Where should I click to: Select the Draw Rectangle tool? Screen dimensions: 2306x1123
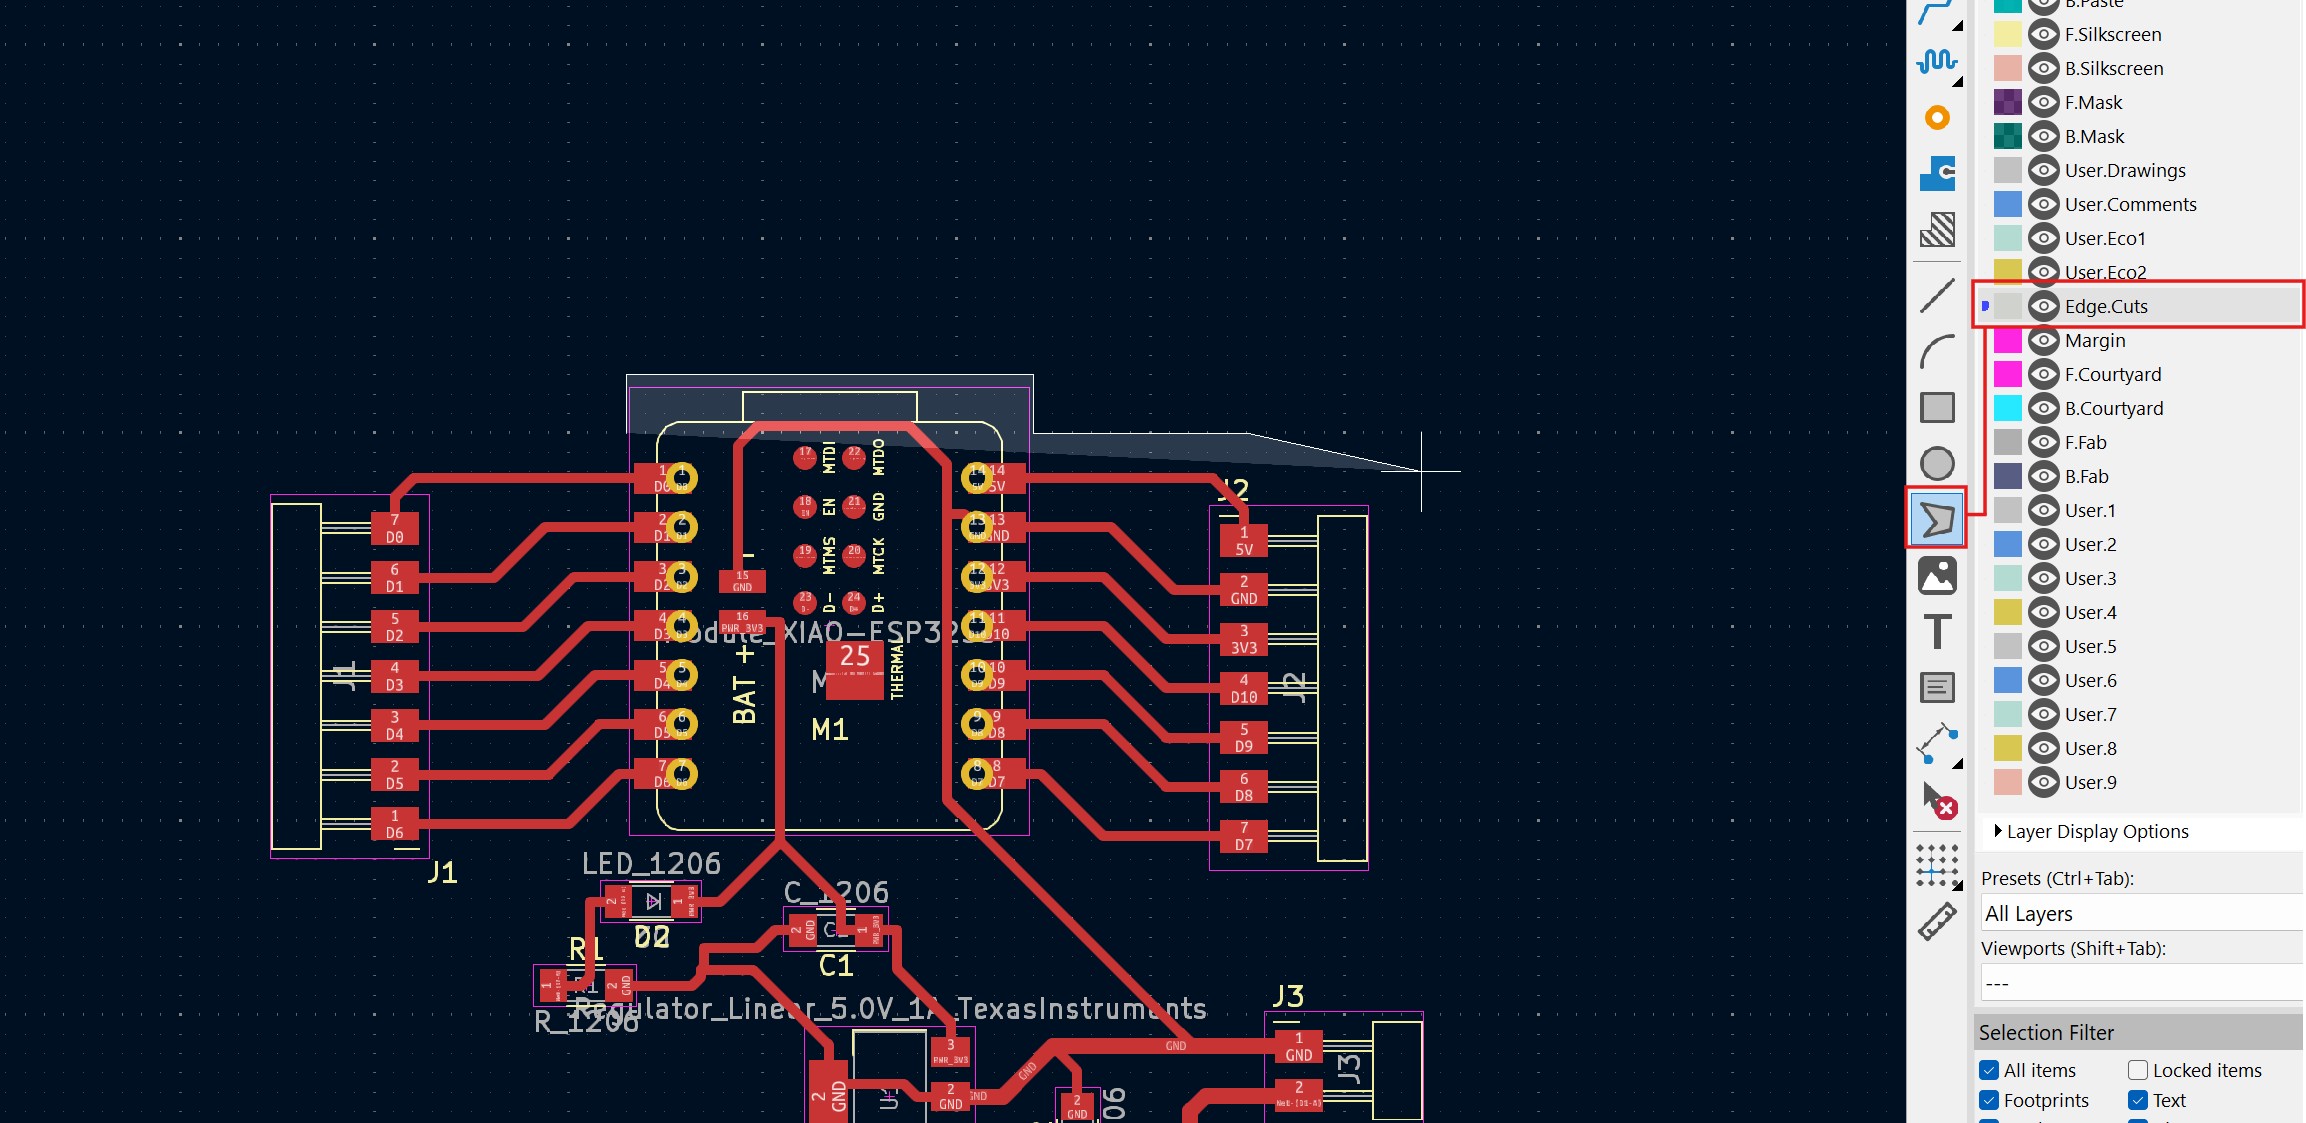pyautogui.click(x=1937, y=408)
